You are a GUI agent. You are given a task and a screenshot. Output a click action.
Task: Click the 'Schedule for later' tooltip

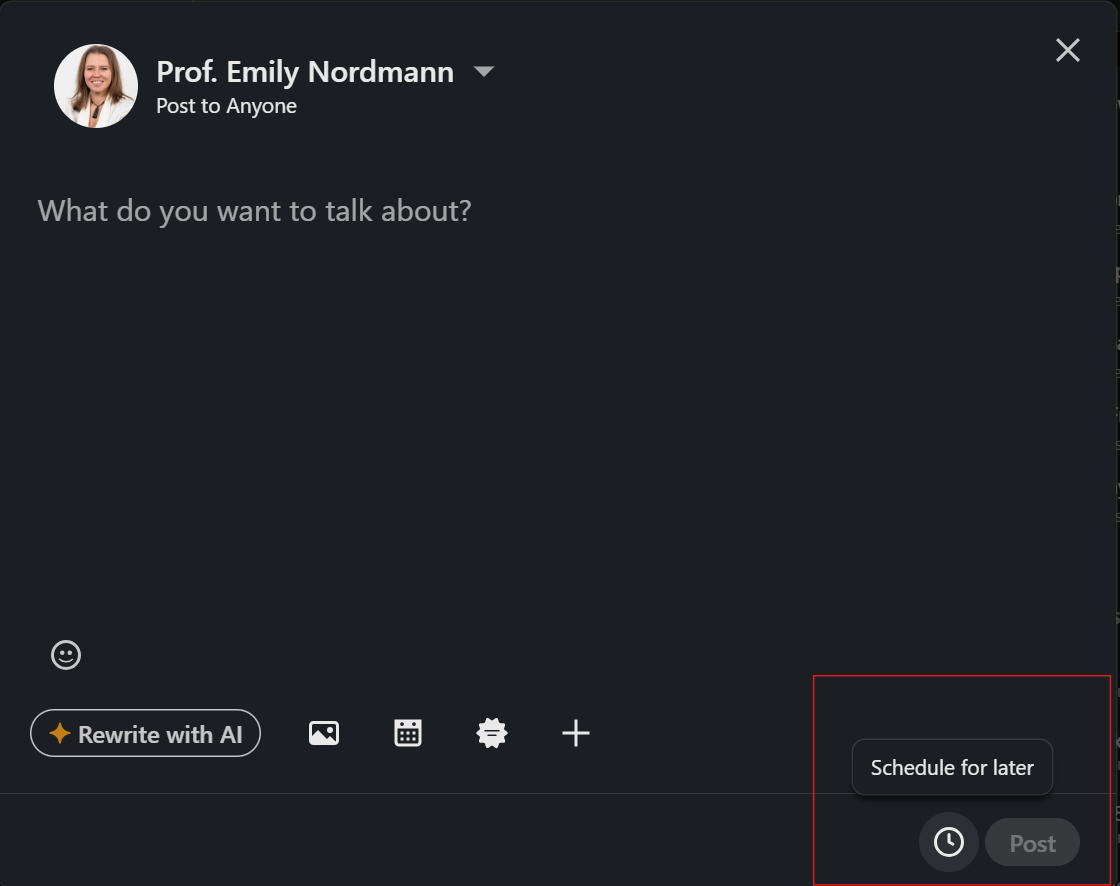(x=952, y=768)
